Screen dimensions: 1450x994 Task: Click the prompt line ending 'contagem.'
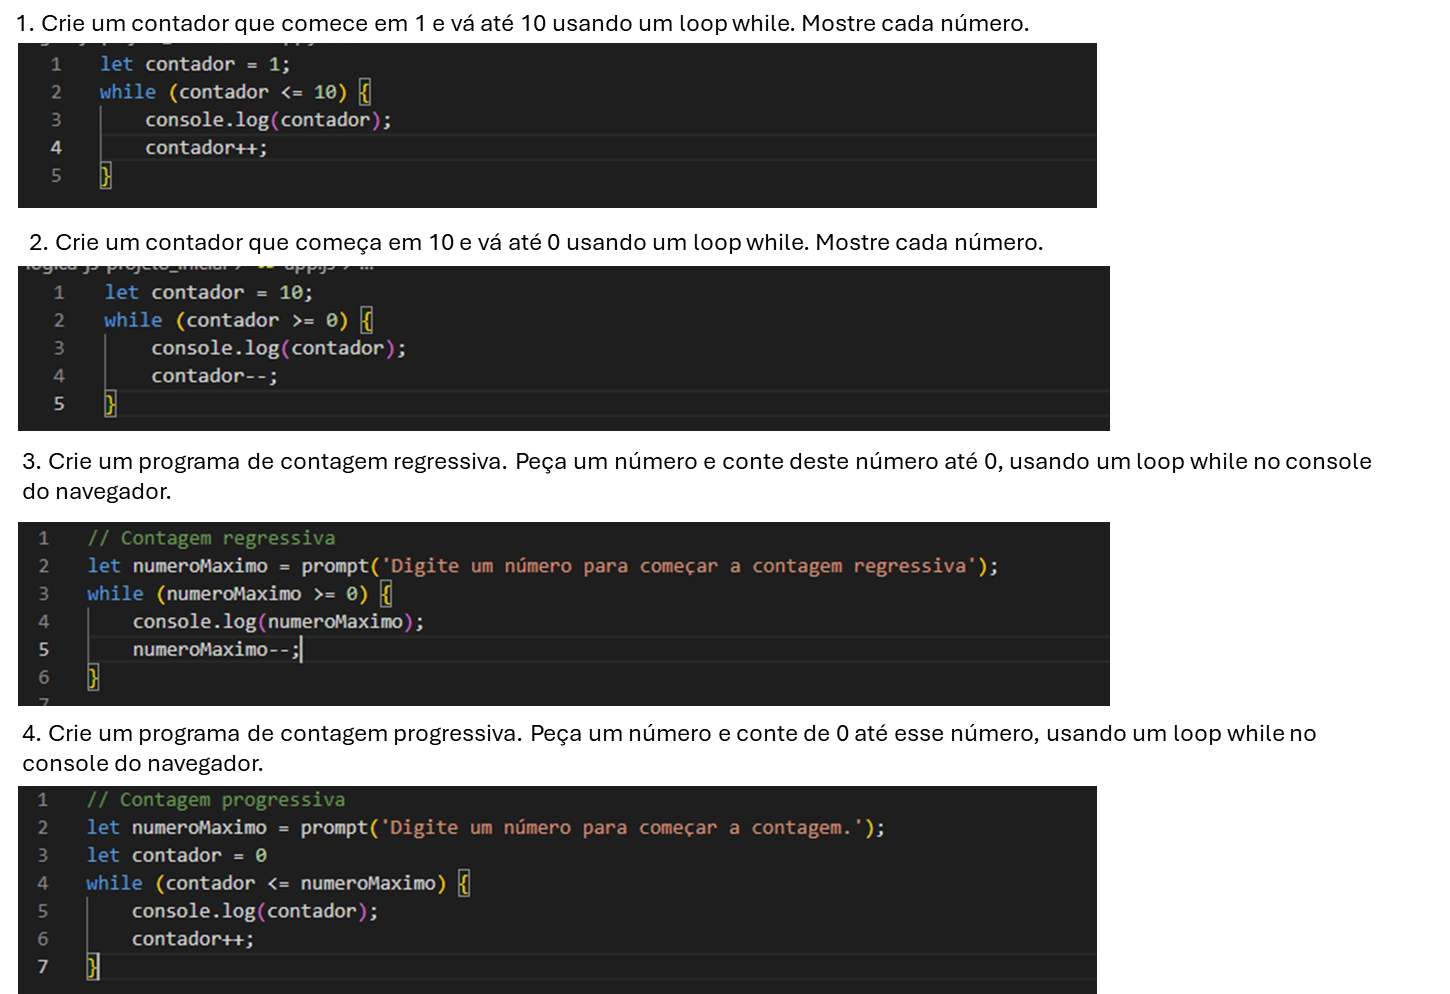(486, 828)
